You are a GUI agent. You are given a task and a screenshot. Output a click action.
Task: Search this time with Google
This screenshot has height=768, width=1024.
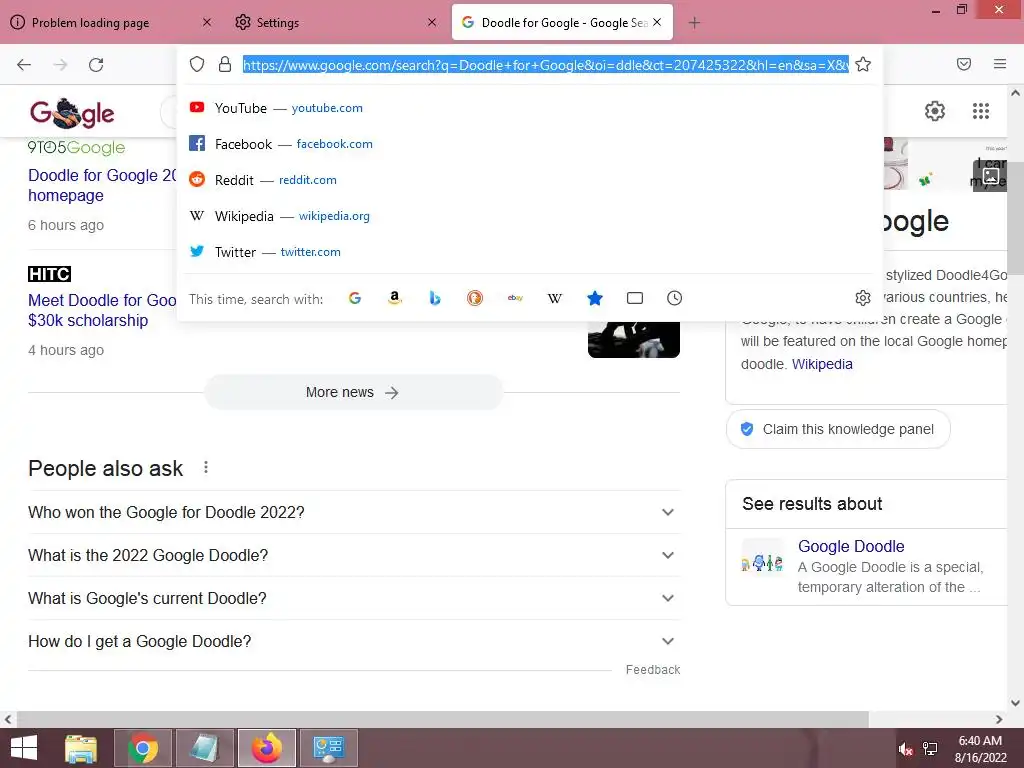(x=355, y=298)
